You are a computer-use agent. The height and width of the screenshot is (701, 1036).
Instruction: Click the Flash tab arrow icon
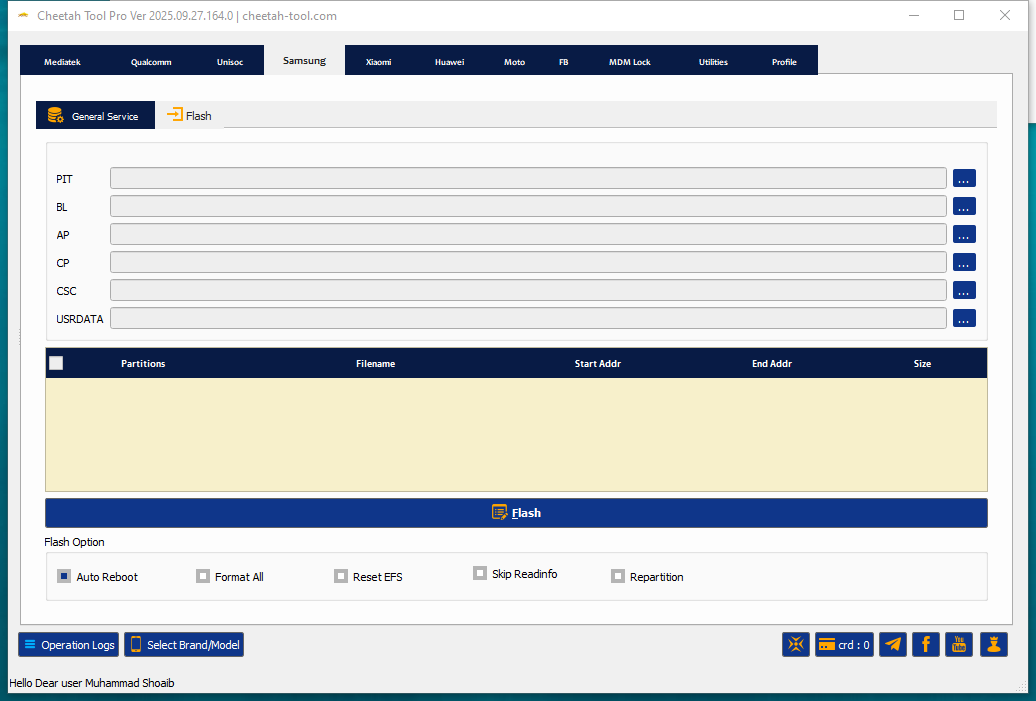click(176, 114)
